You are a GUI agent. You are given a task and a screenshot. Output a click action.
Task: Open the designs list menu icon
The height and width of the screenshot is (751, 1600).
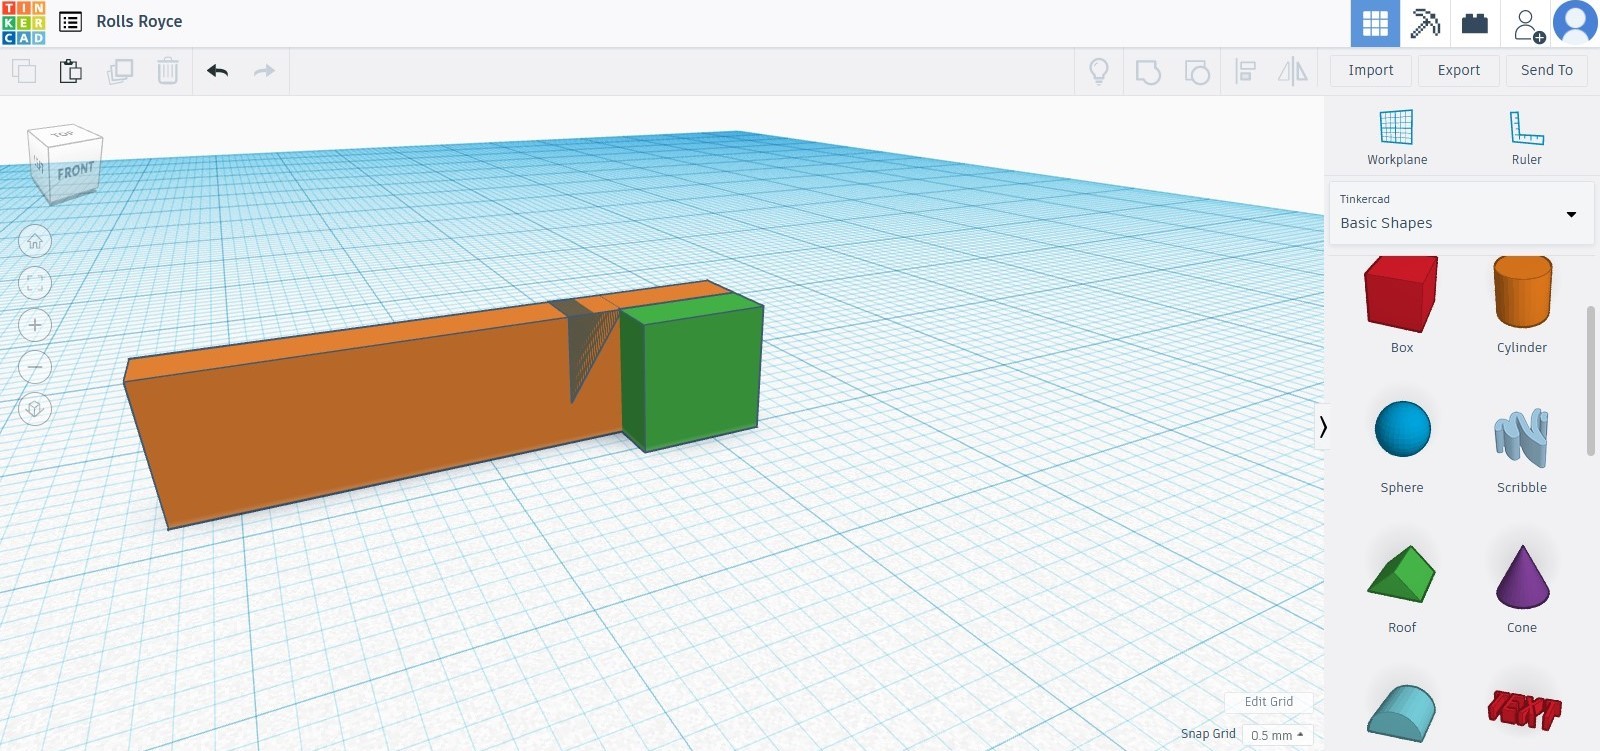coord(70,22)
